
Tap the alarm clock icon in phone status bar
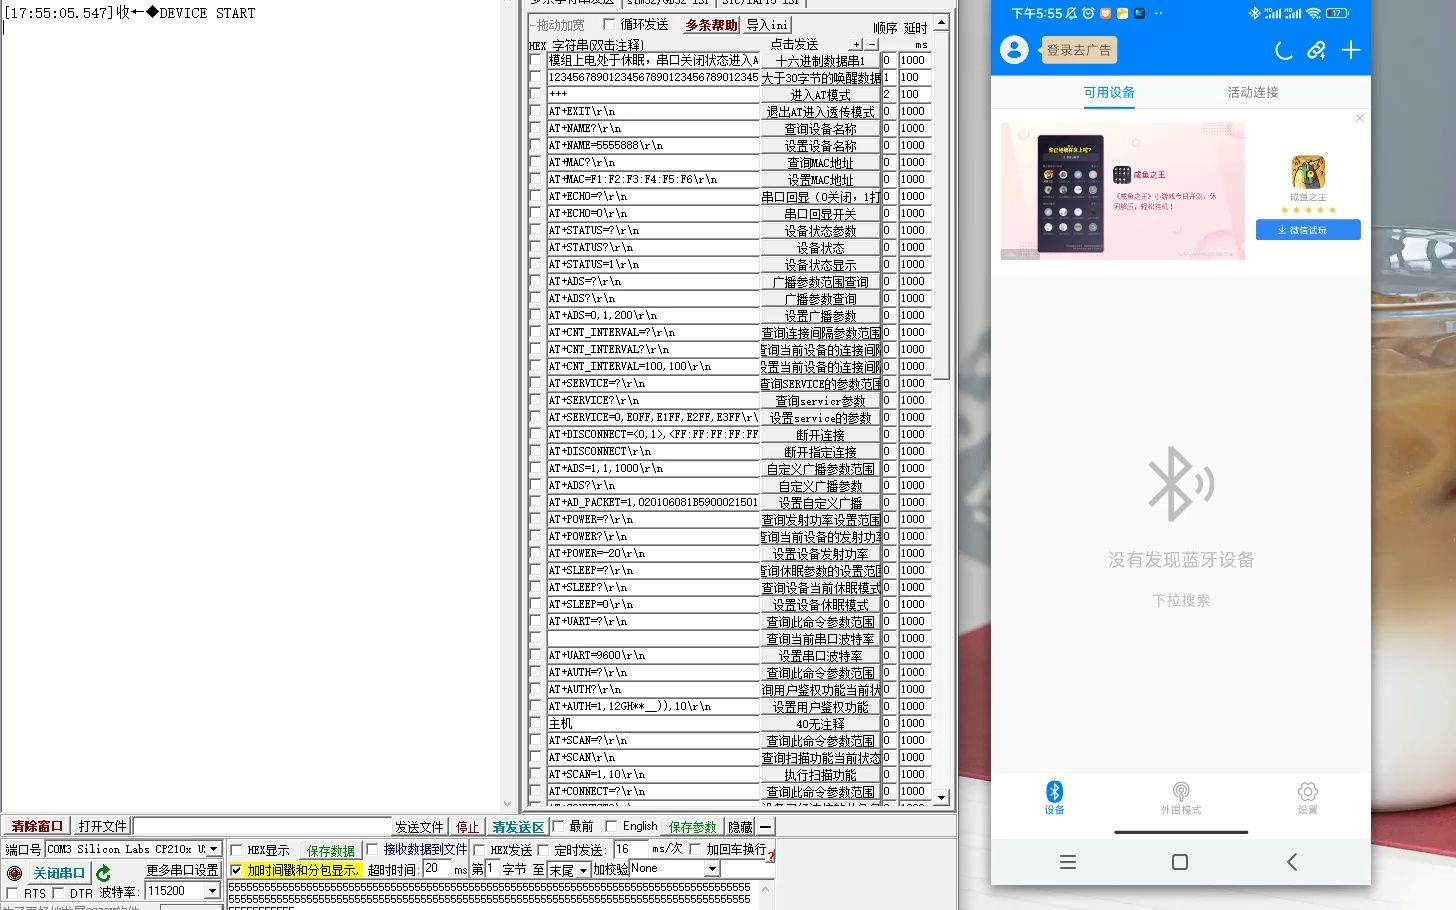point(1088,13)
